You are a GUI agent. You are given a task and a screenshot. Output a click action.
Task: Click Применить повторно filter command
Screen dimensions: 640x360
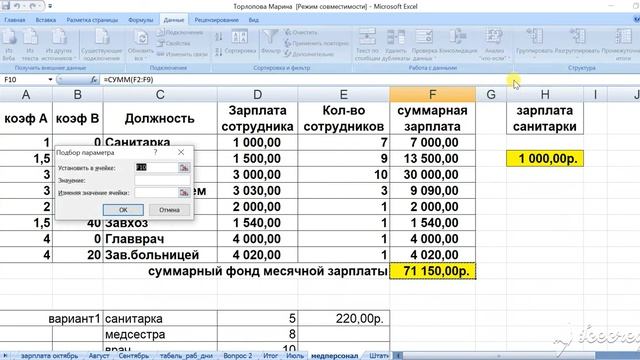pyautogui.click(x=316, y=43)
